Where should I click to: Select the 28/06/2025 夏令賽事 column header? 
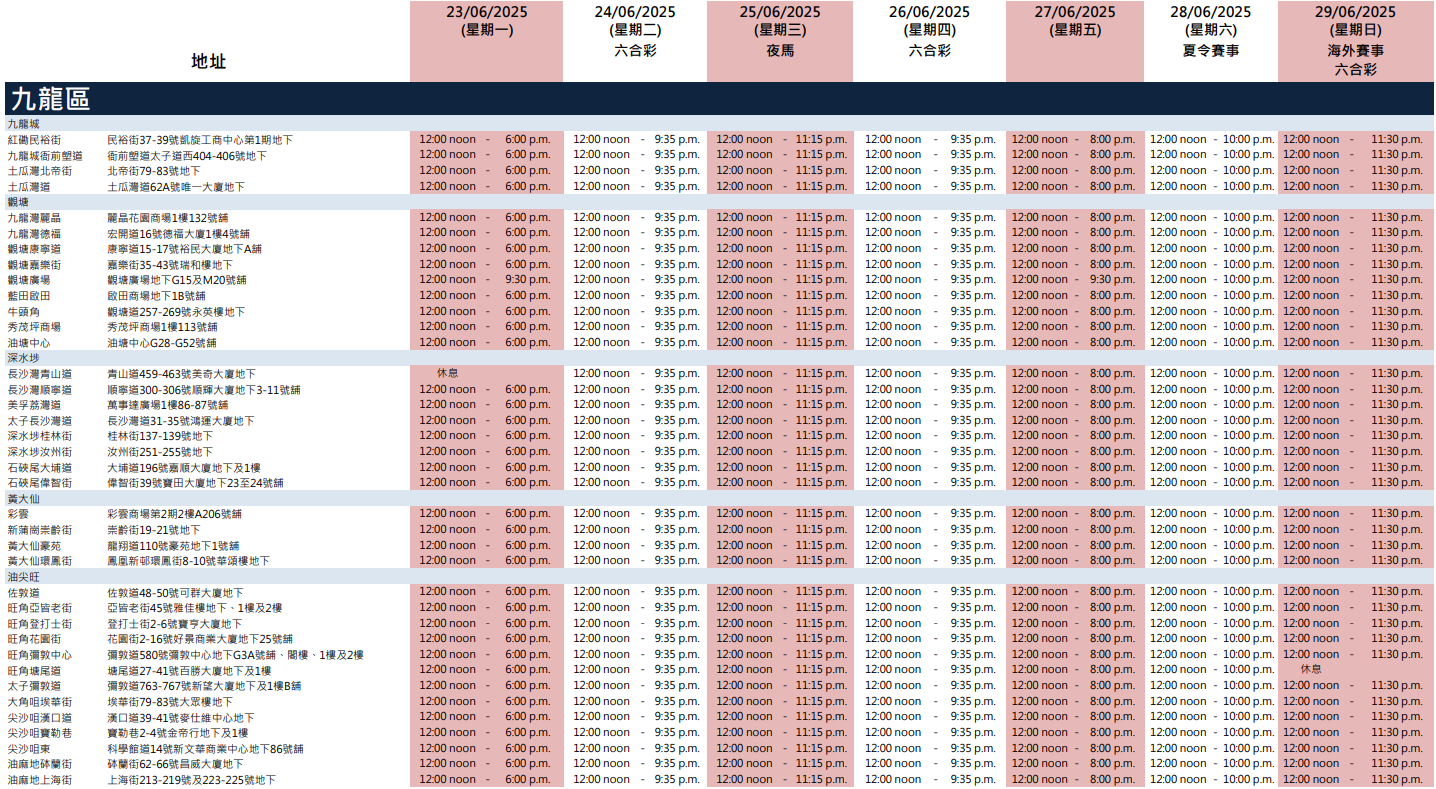tap(1210, 31)
